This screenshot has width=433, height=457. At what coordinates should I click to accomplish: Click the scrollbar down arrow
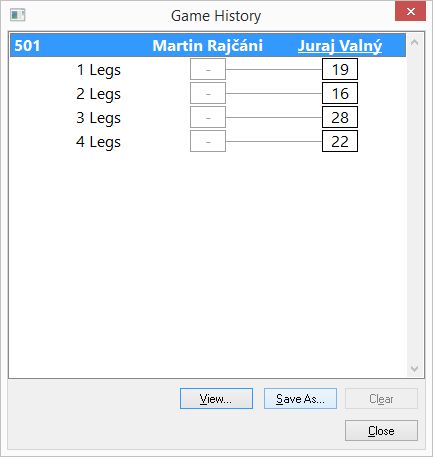pyautogui.click(x=415, y=368)
